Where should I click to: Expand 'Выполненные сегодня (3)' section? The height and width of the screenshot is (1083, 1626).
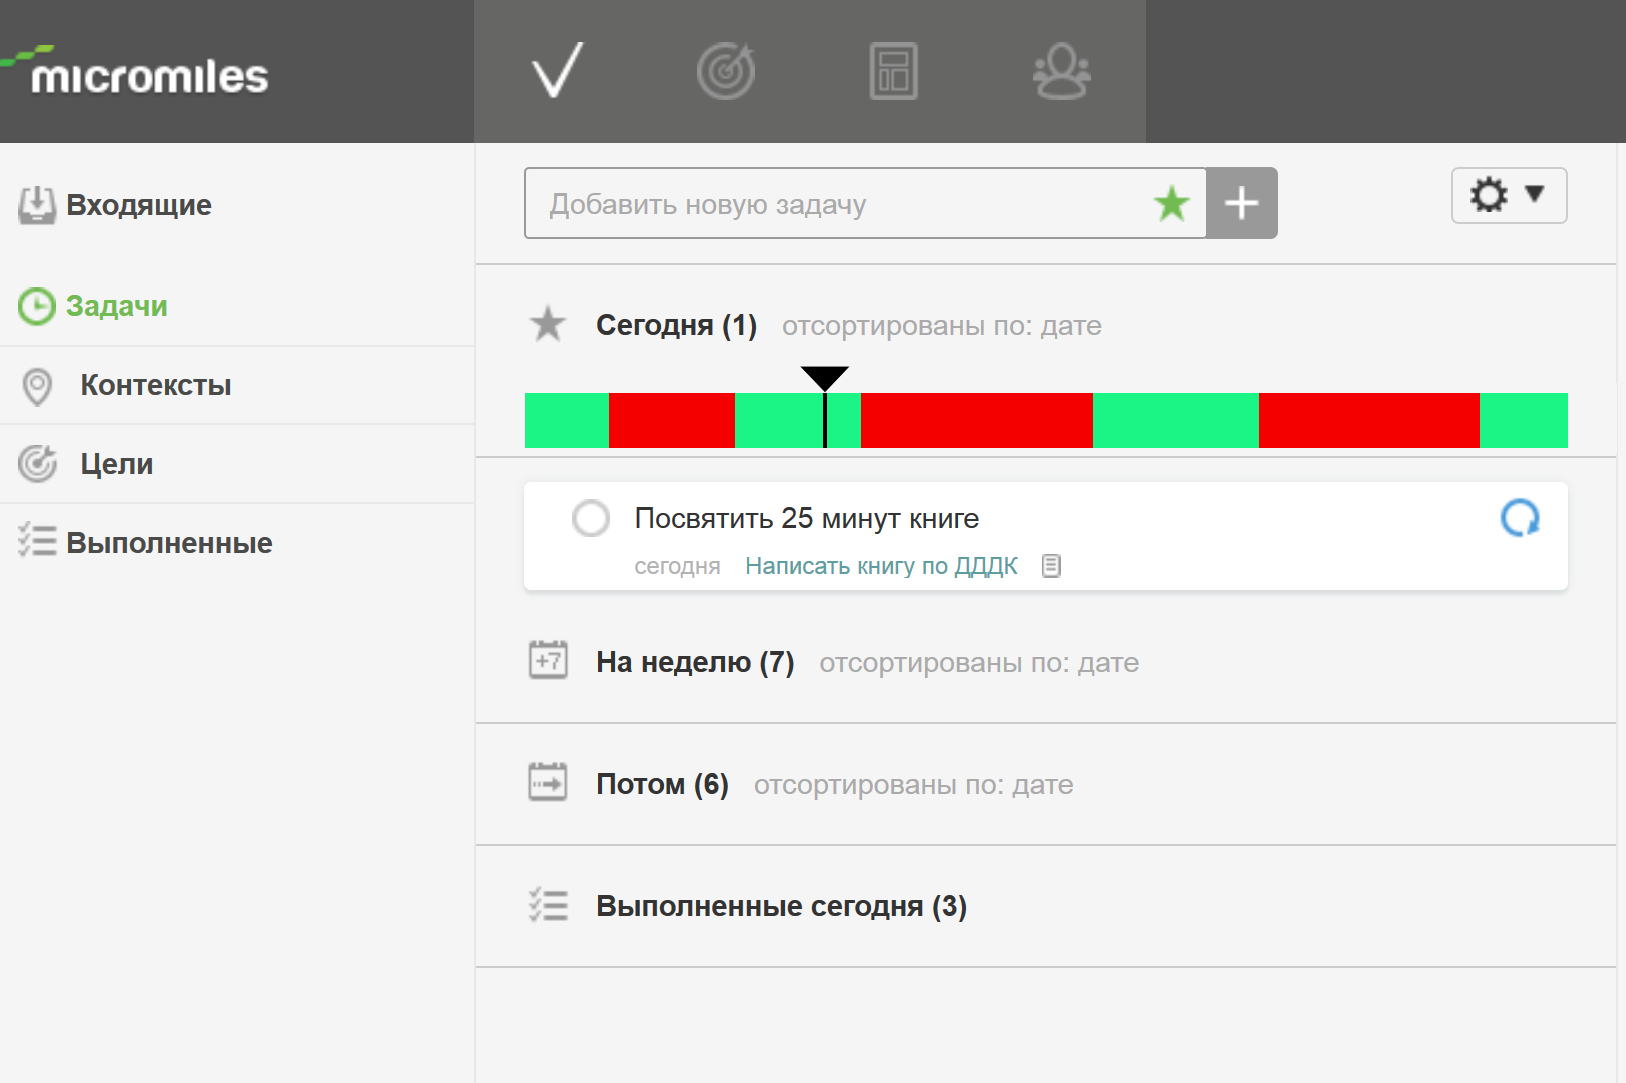coord(780,906)
